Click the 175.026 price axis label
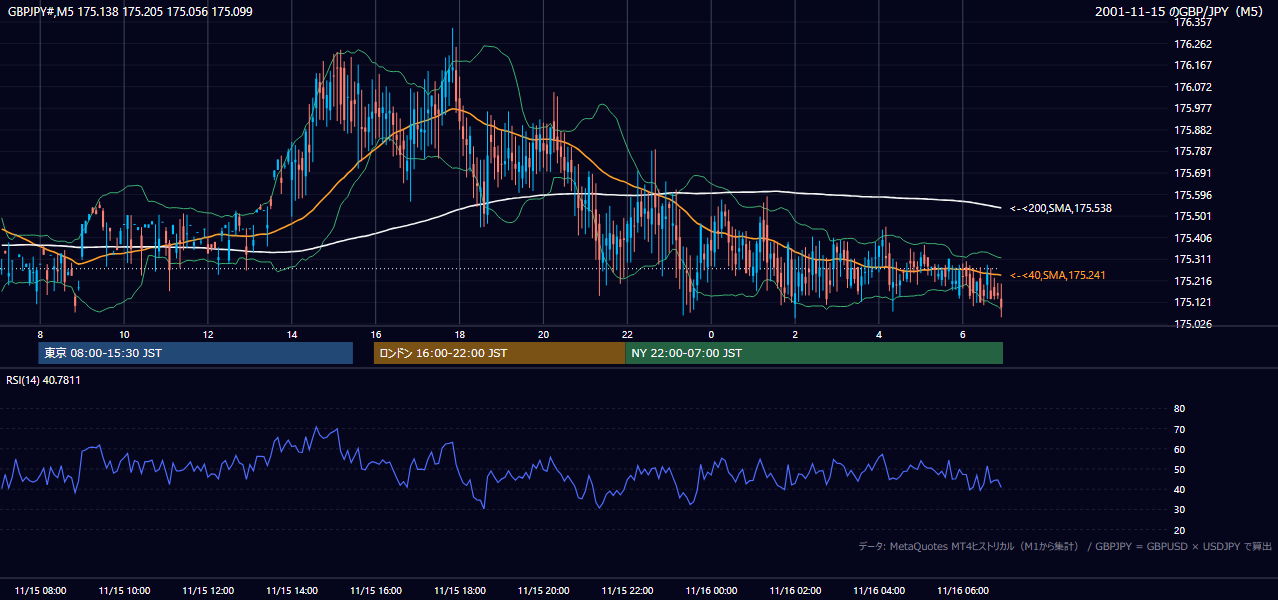The image size is (1278, 600). click(x=1193, y=324)
